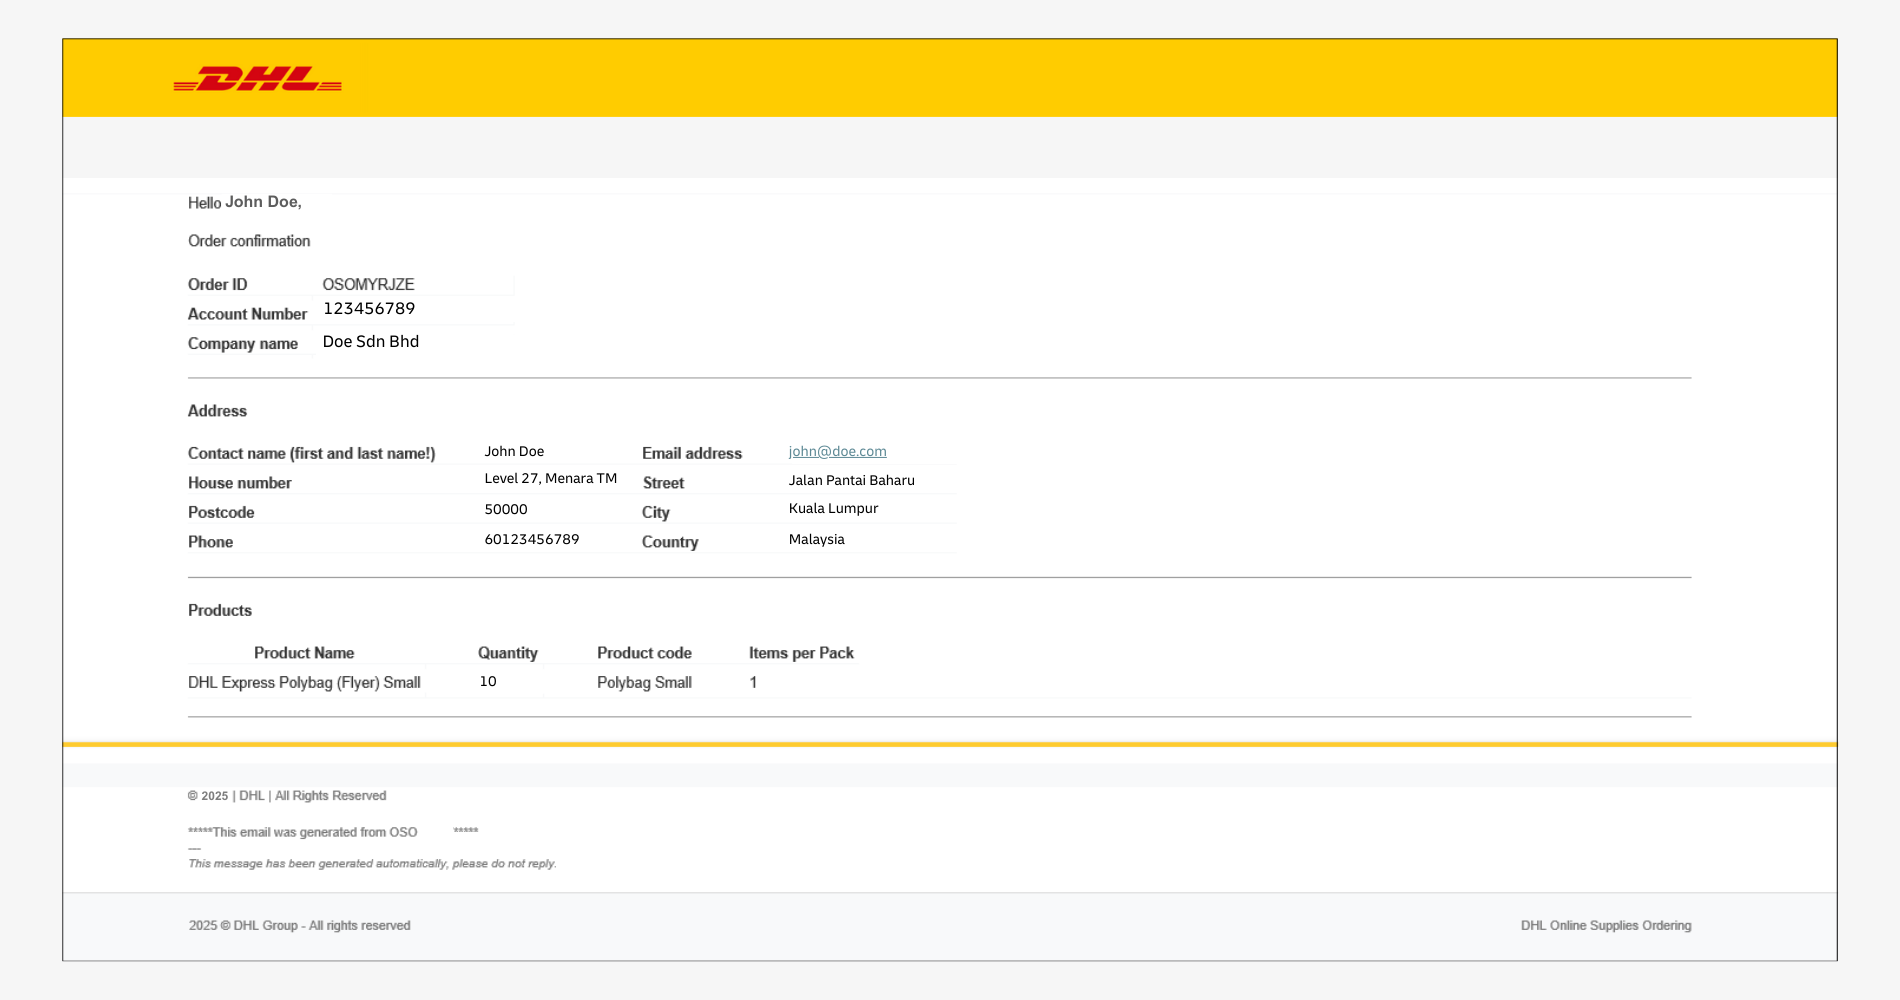
Task: Click the Hello John Doe greeting
Action: pyautogui.click(x=245, y=202)
